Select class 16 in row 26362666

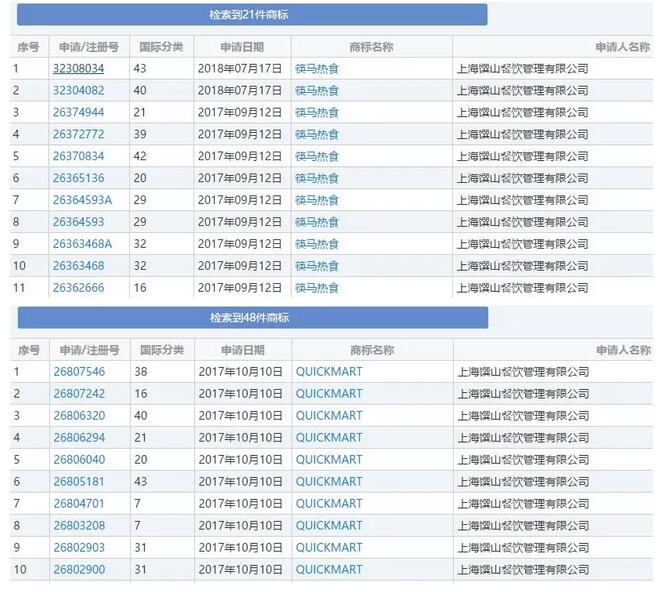tap(140, 288)
